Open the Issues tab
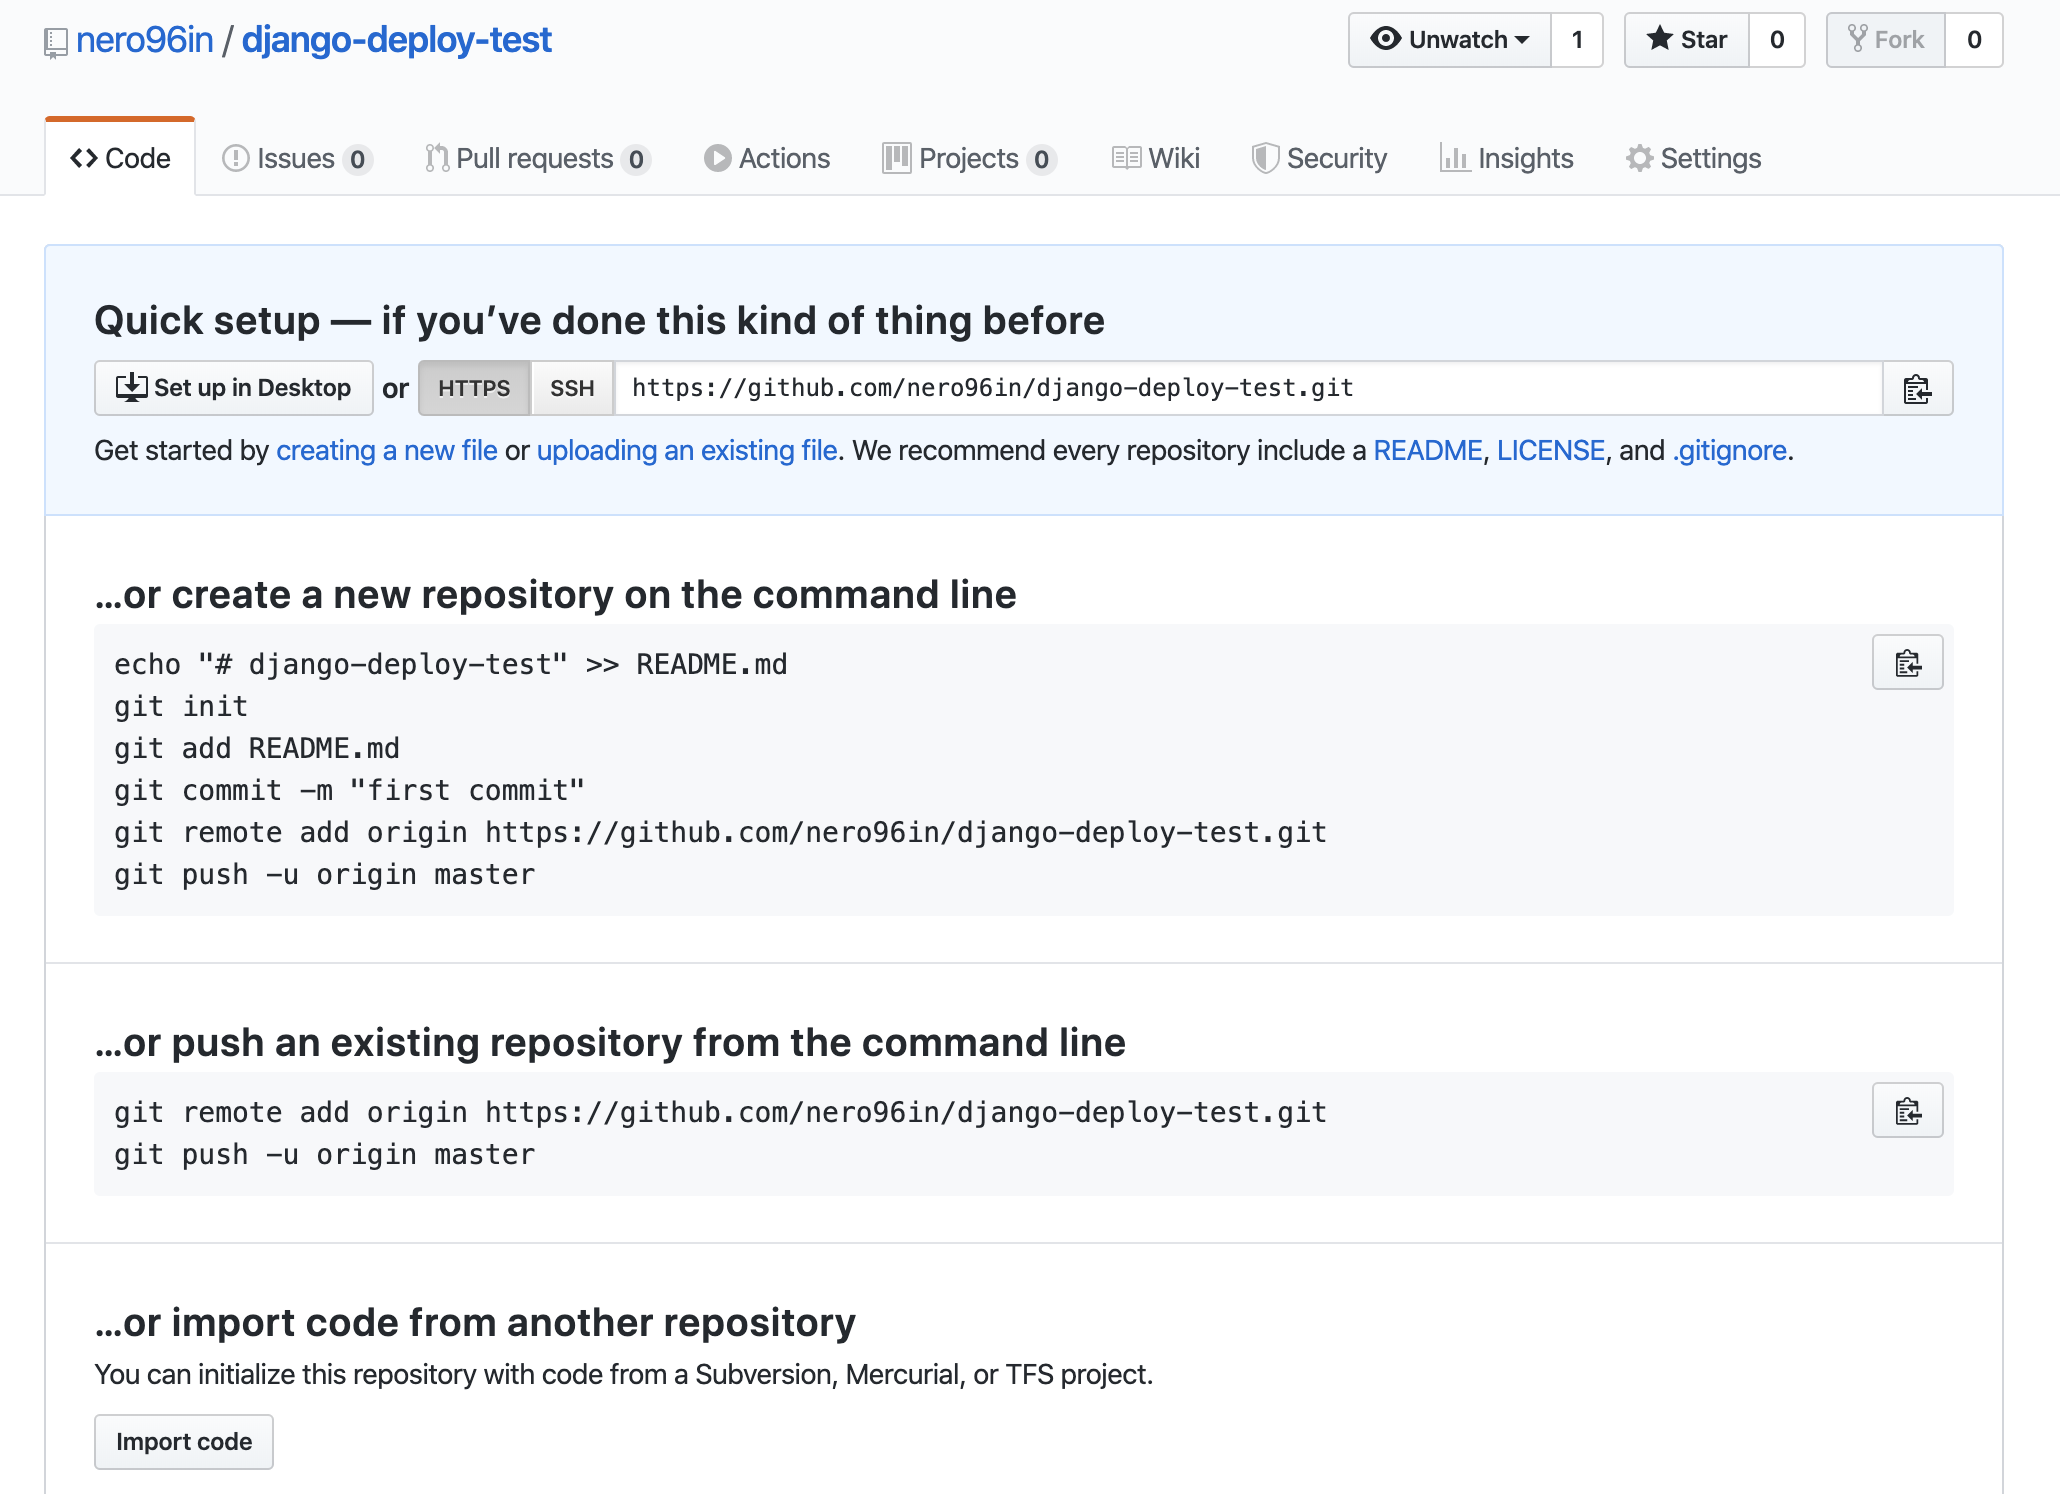 (x=296, y=159)
